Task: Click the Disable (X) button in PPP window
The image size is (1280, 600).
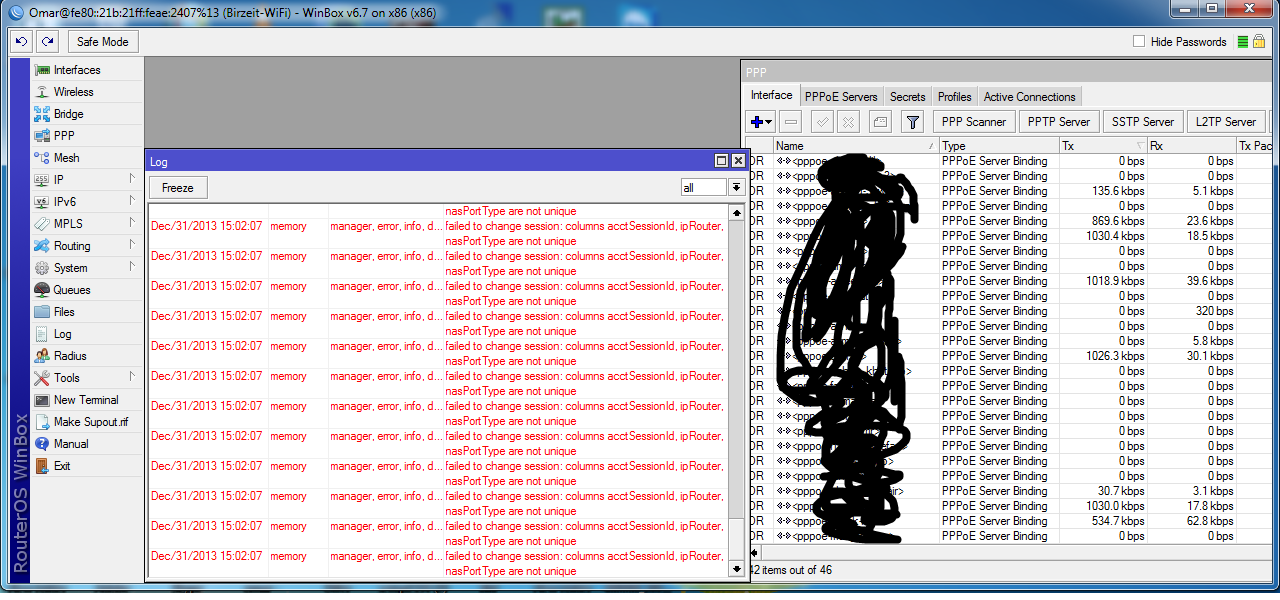Action: pos(848,122)
